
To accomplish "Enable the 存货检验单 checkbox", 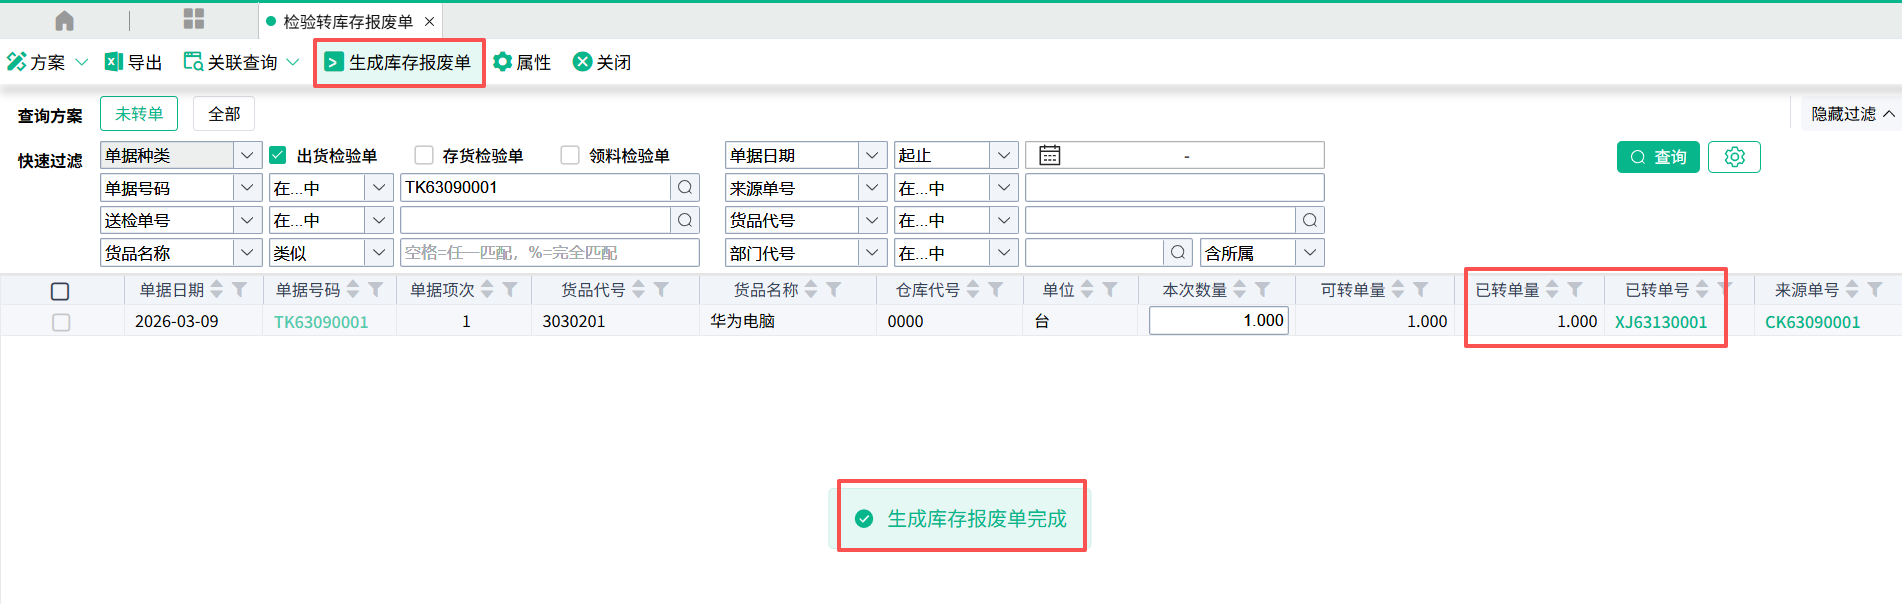I will [x=424, y=155].
